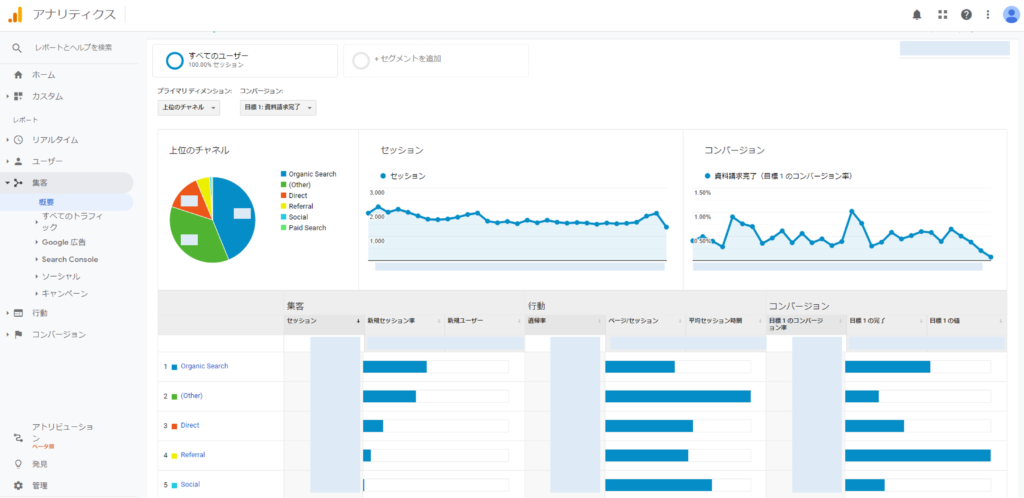Open 管理 in sidebar
Screen dimensions: 1024x498
click(39, 486)
